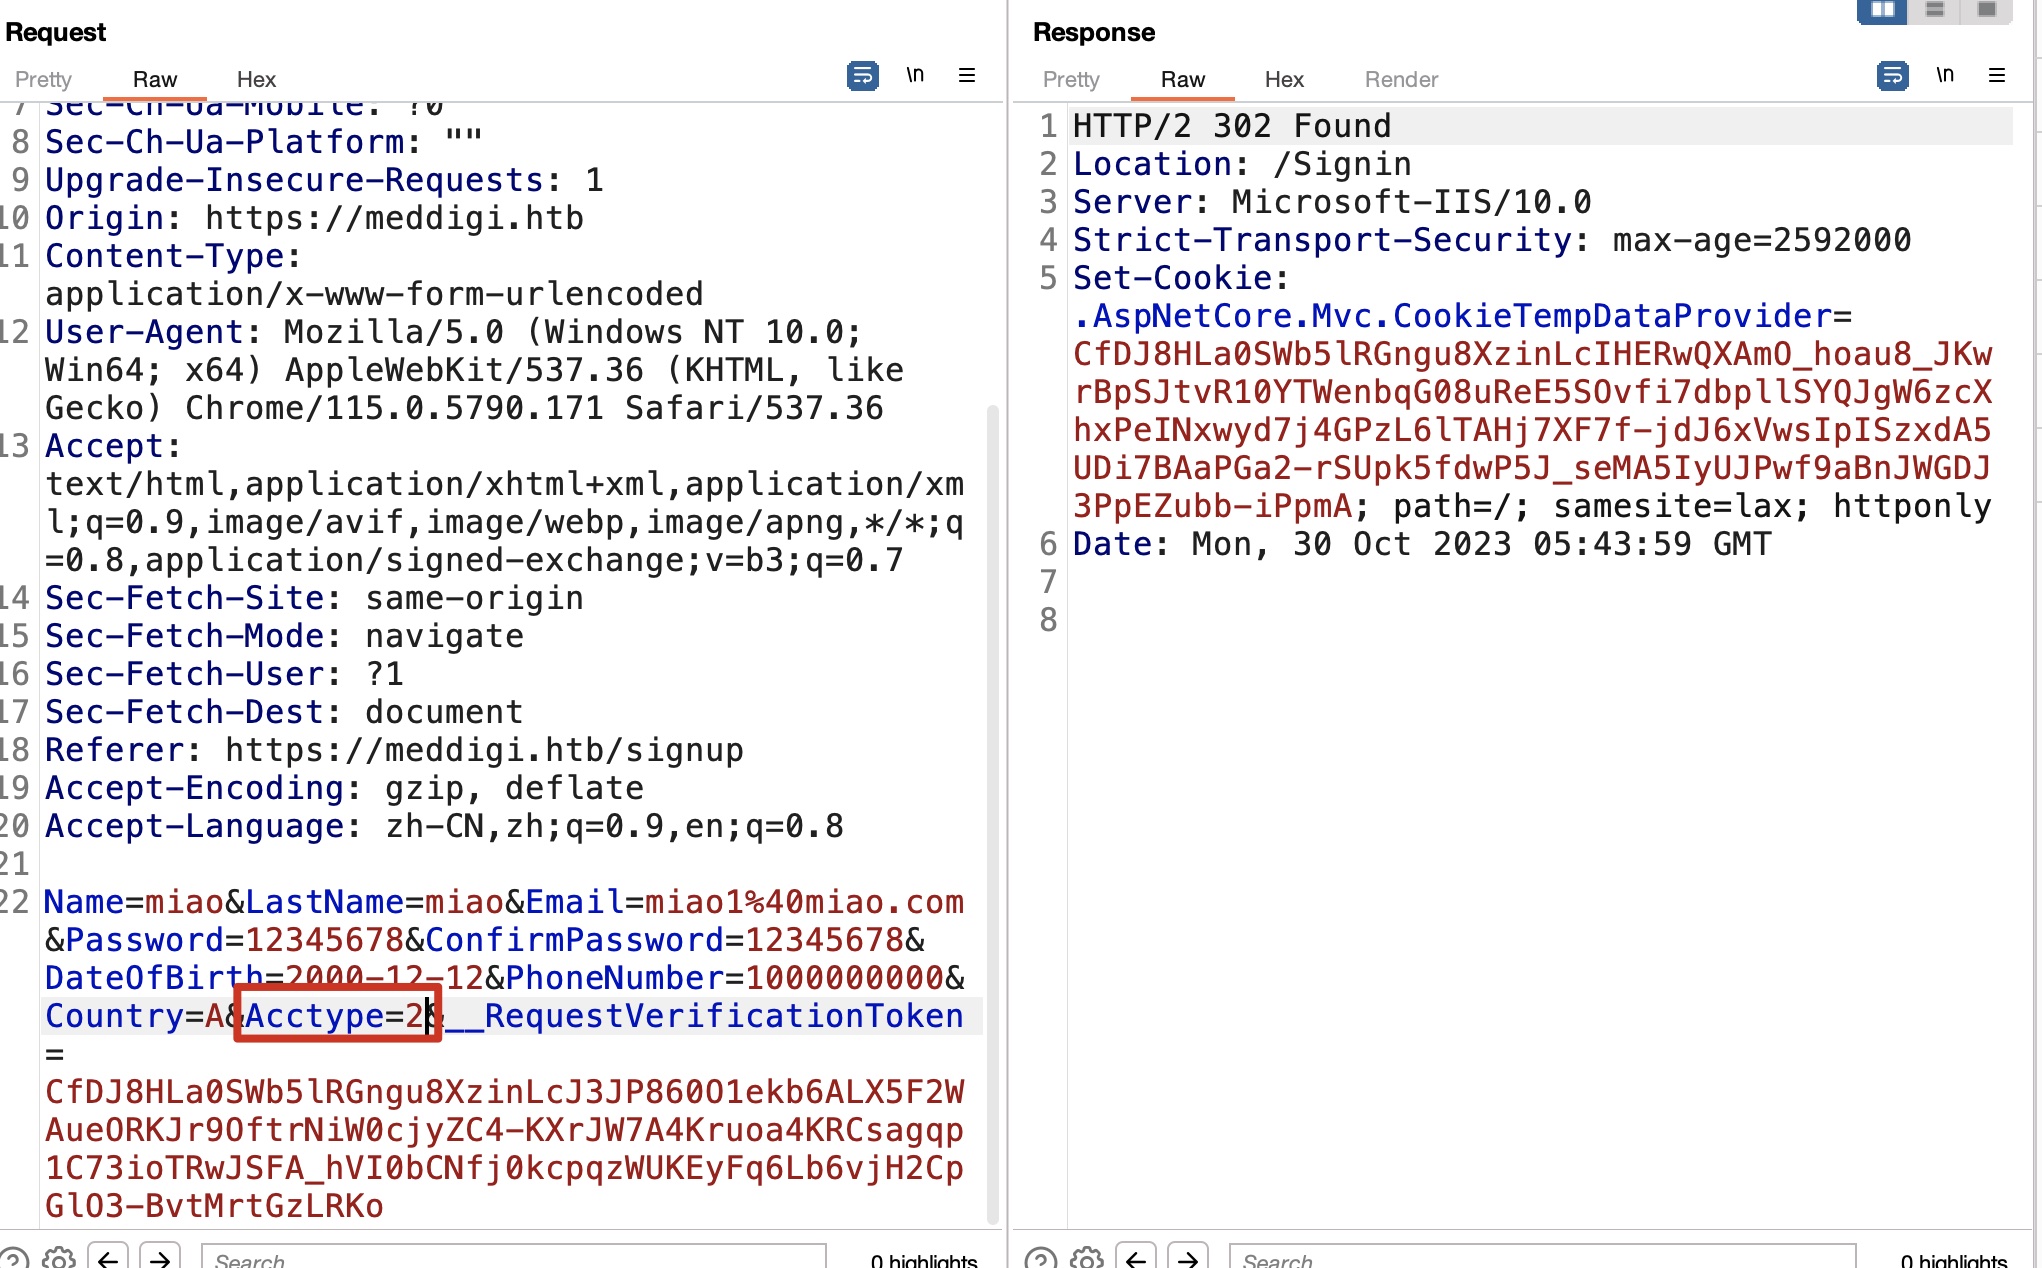Open Request Hex tab

(256, 79)
